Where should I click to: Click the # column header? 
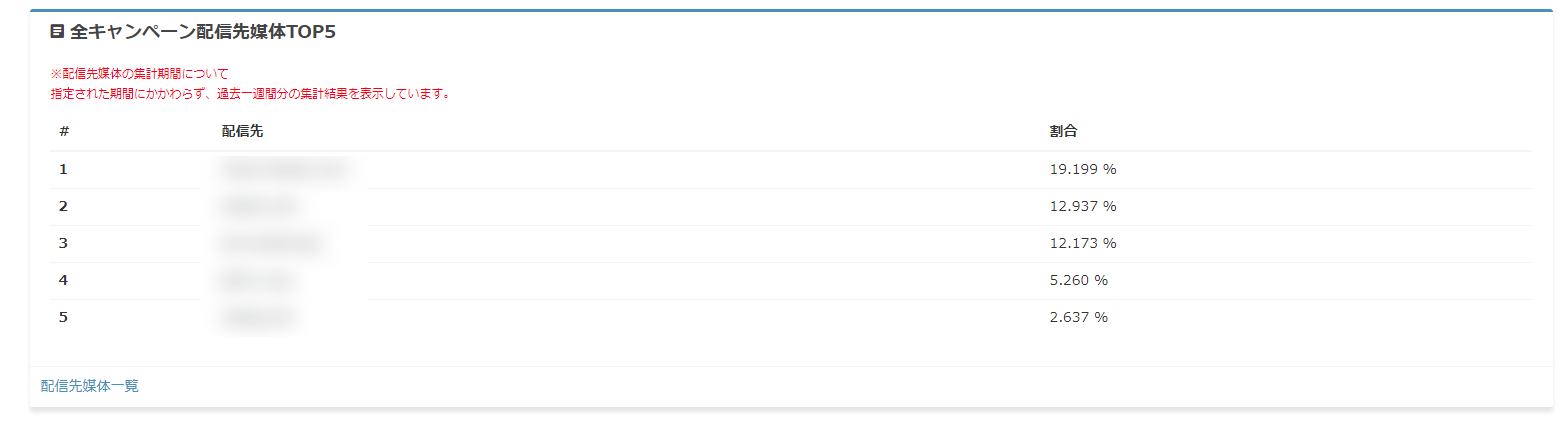click(x=64, y=132)
